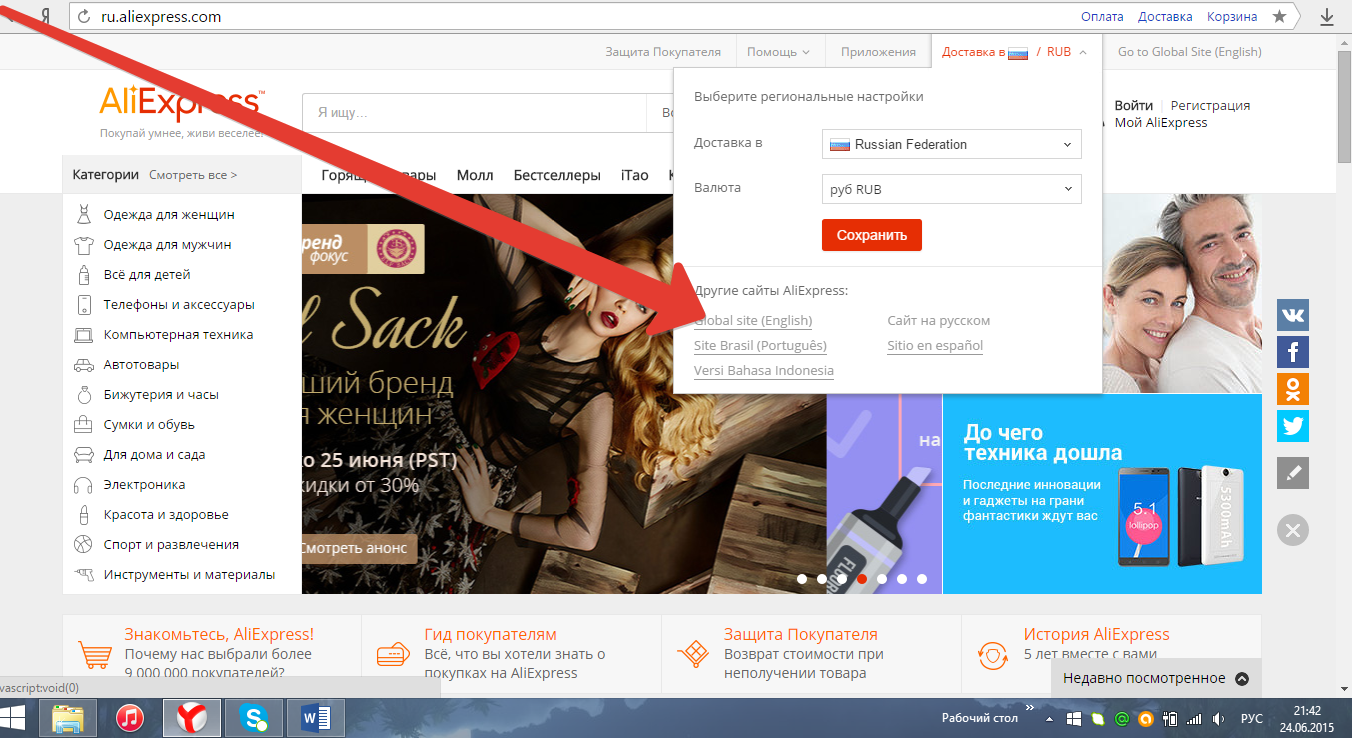This screenshot has width=1352, height=738.
Task: Click the bookmark star in address bar
Action: (1279, 17)
